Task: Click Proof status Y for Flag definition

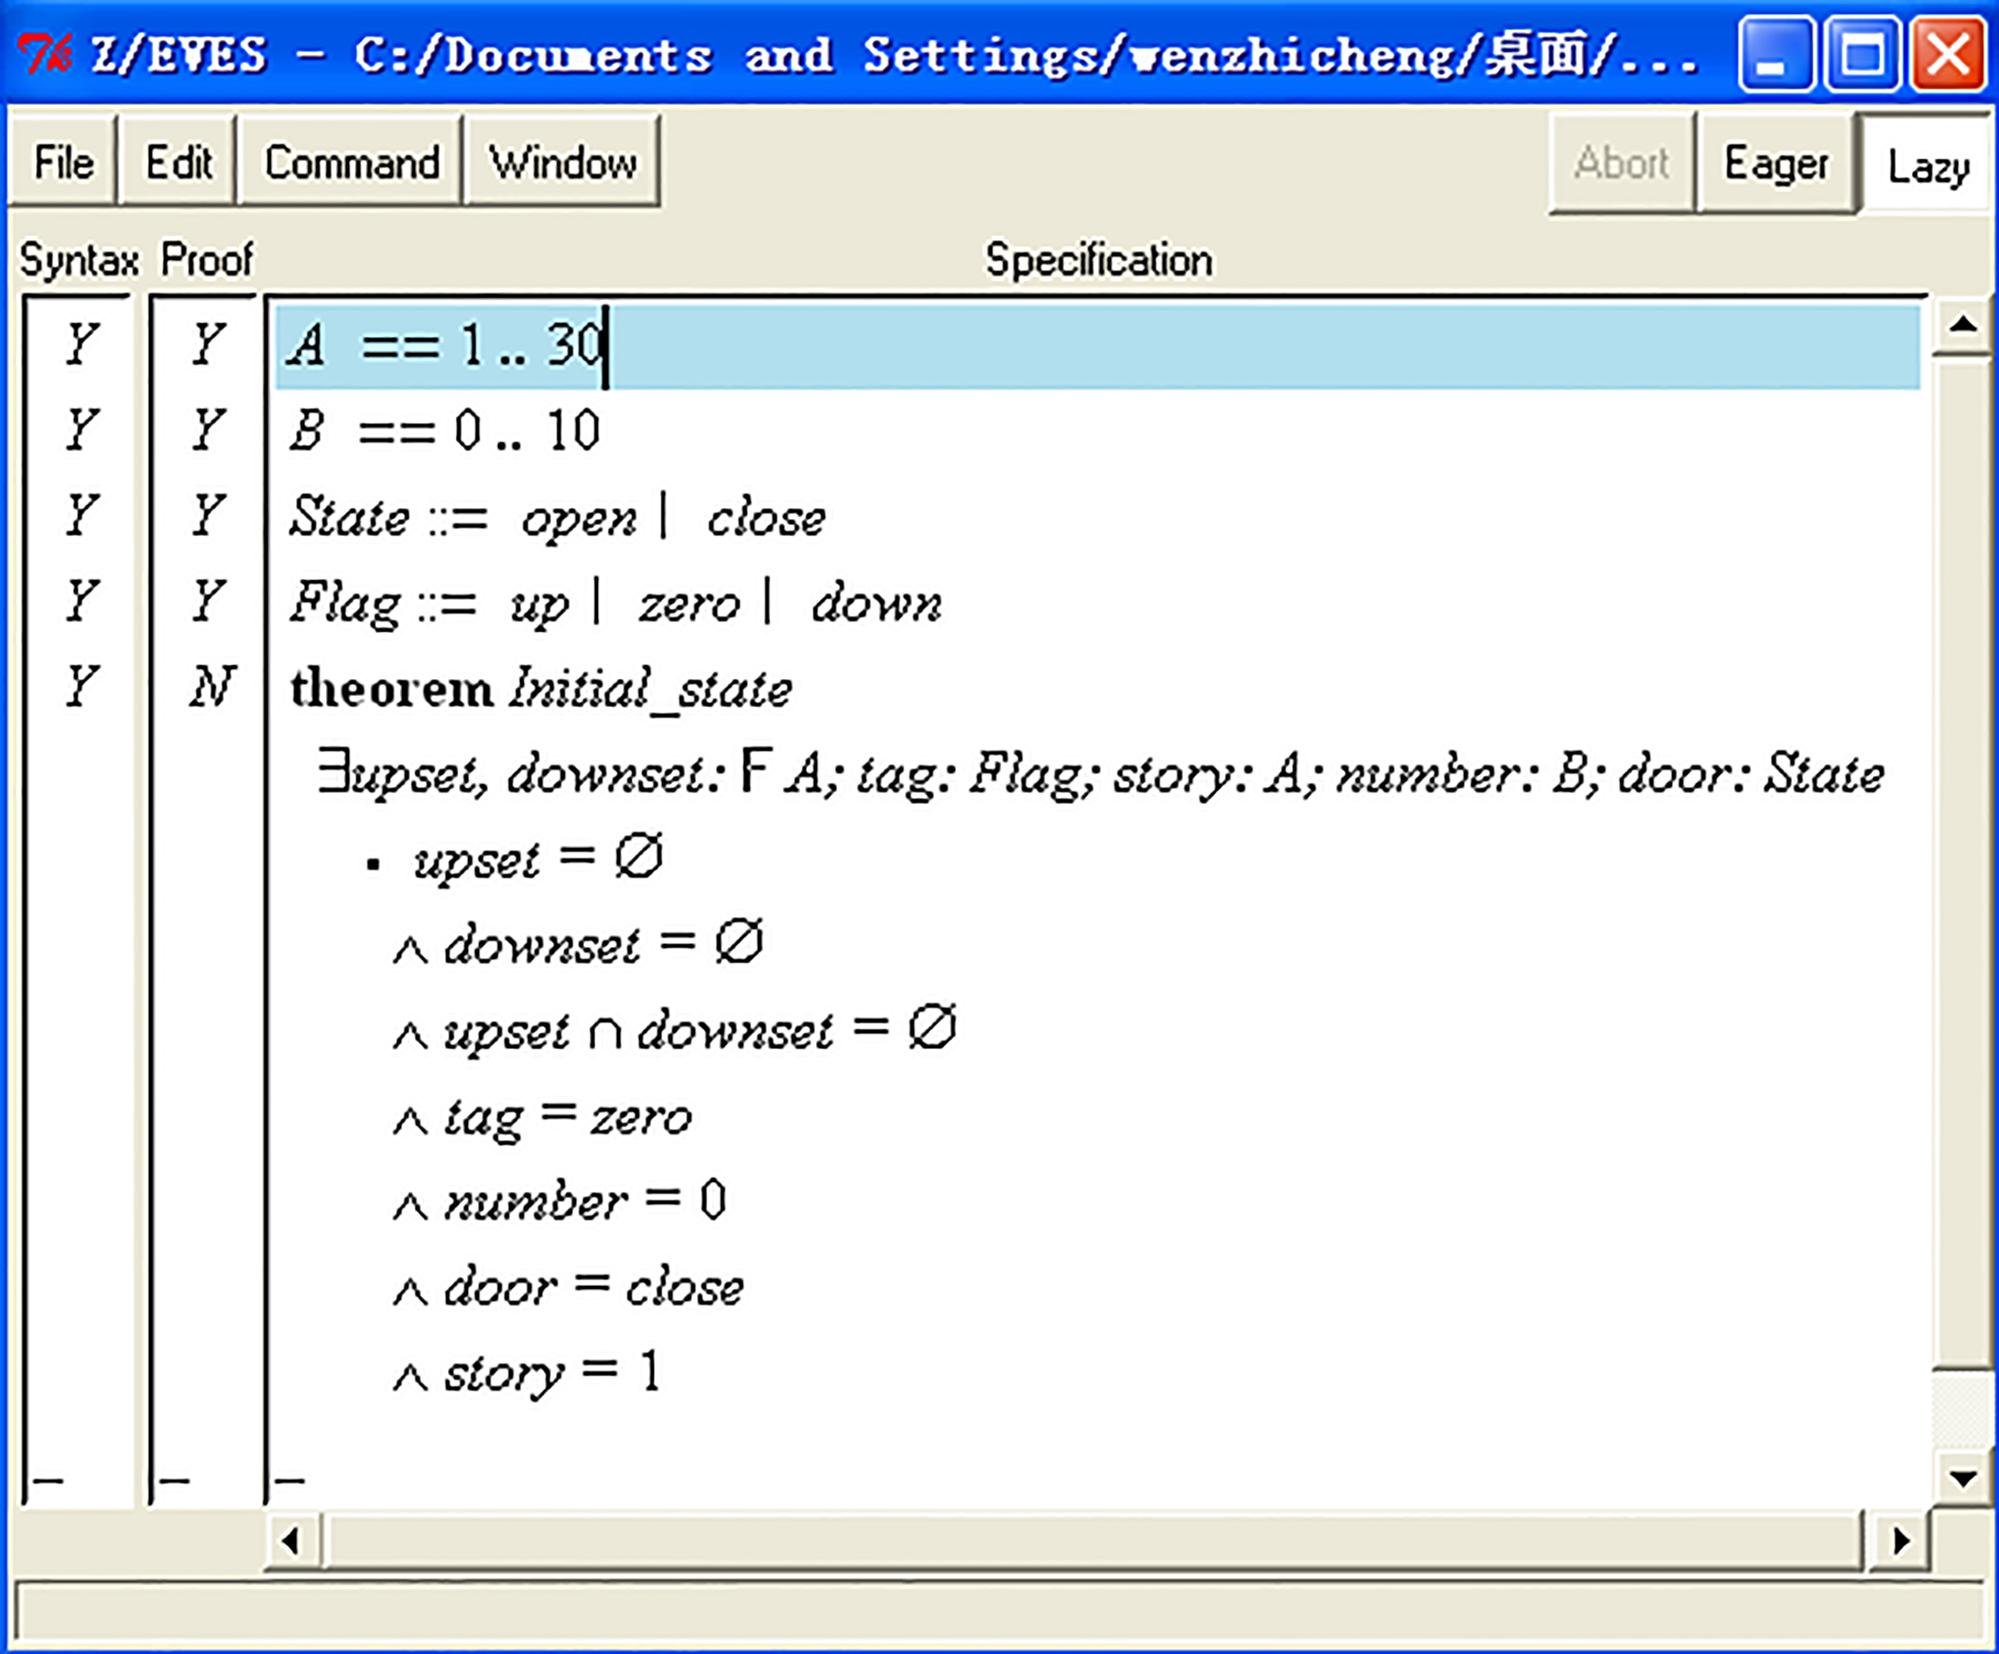Action: coord(207,602)
